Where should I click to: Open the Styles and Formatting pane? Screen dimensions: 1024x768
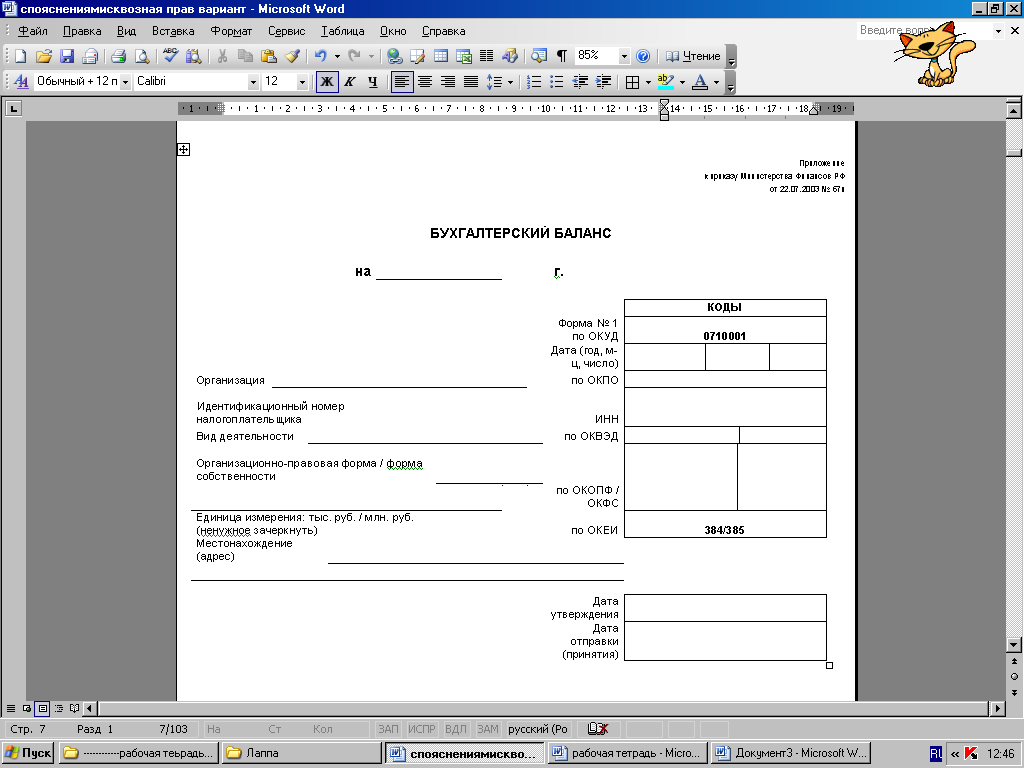click(x=21, y=82)
